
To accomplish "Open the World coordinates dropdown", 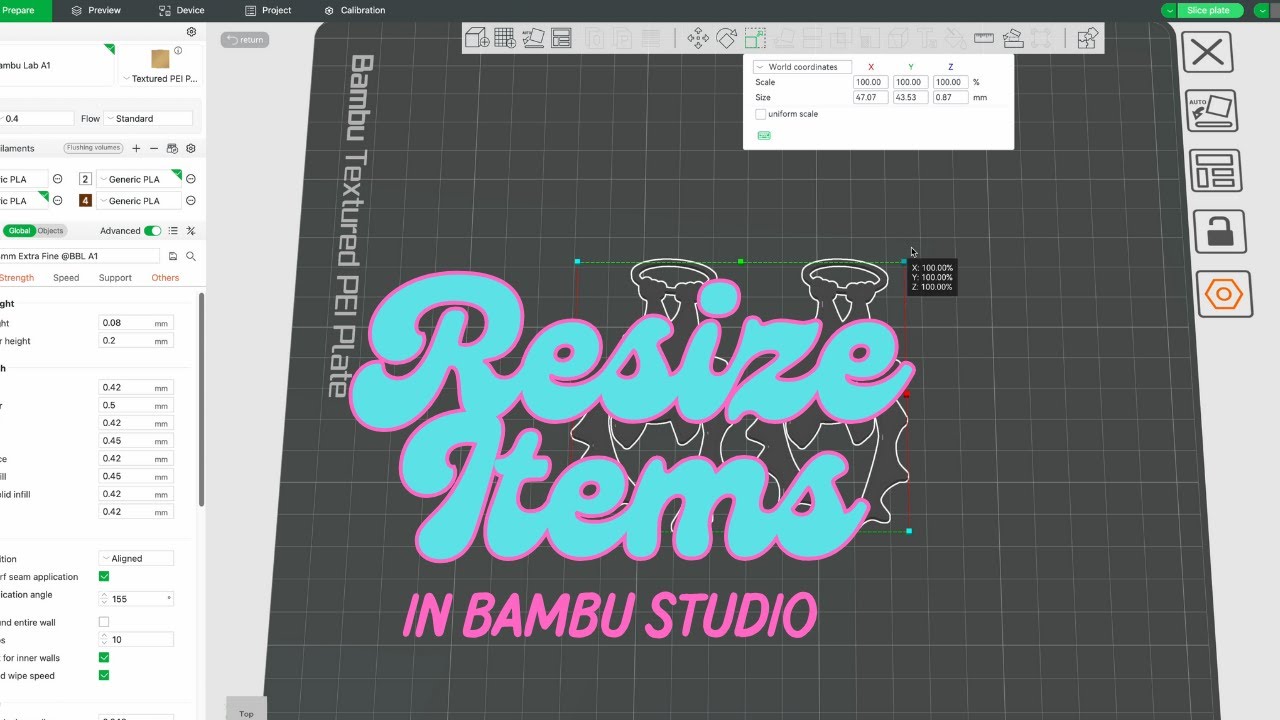I will tap(803, 67).
